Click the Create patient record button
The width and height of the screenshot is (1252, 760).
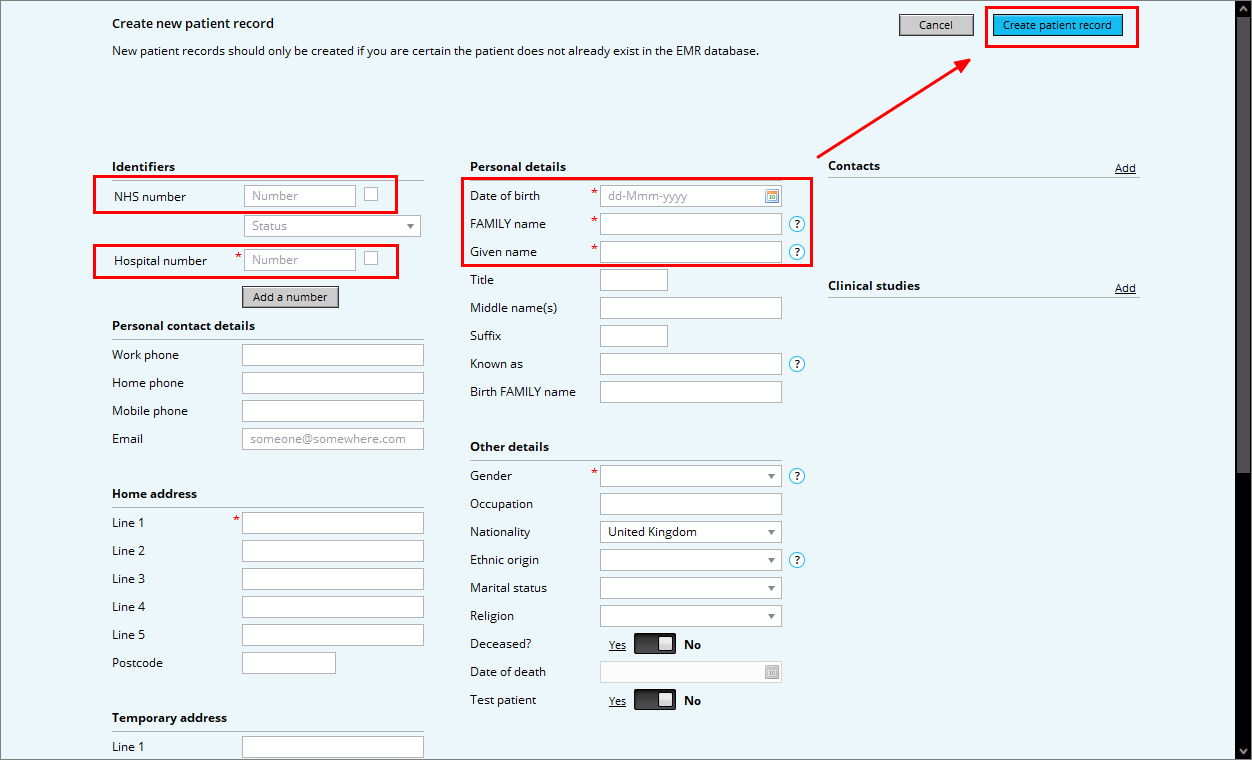pyautogui.click(x=1057, y=26)
